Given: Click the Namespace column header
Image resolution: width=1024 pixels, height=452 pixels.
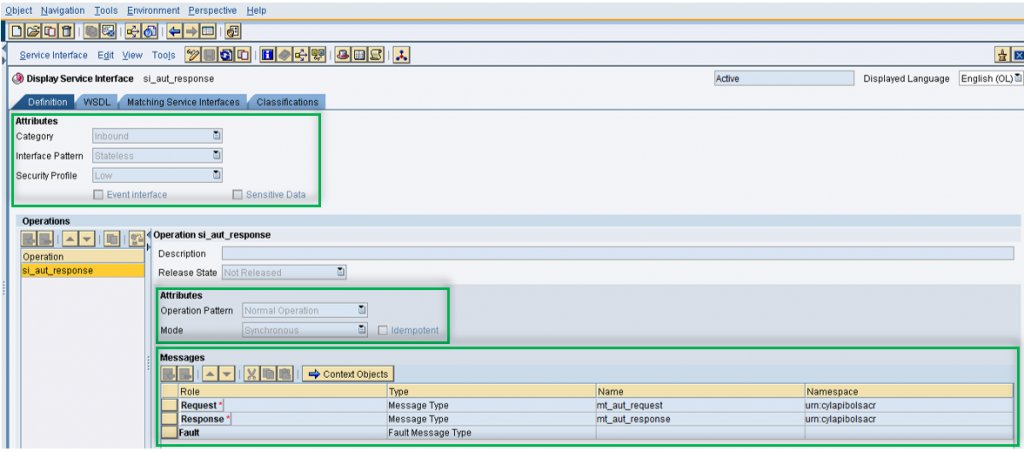Looking at the screenshot, I should pos(909,391).
